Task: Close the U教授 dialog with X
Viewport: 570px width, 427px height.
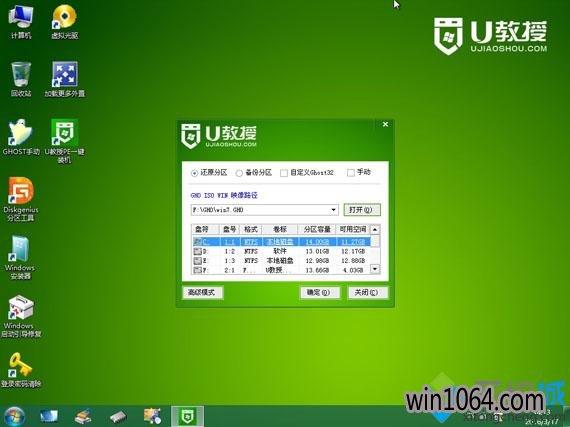Action: (385, 124)
